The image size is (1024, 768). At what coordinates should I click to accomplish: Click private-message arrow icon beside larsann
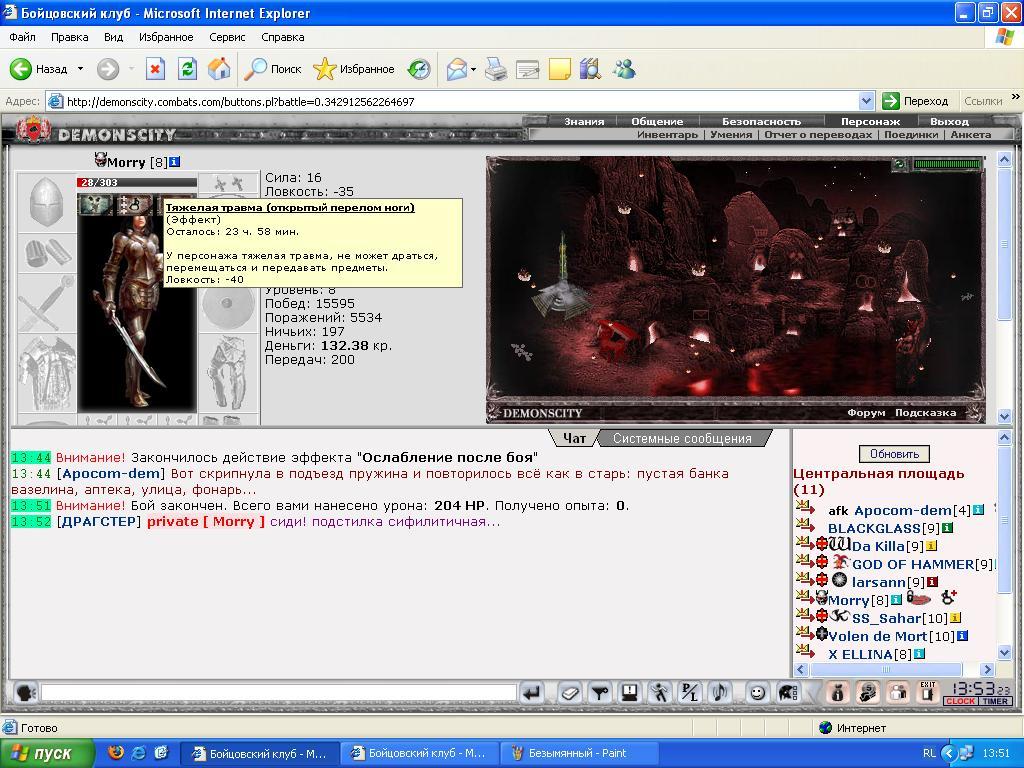tap(805, 579)
